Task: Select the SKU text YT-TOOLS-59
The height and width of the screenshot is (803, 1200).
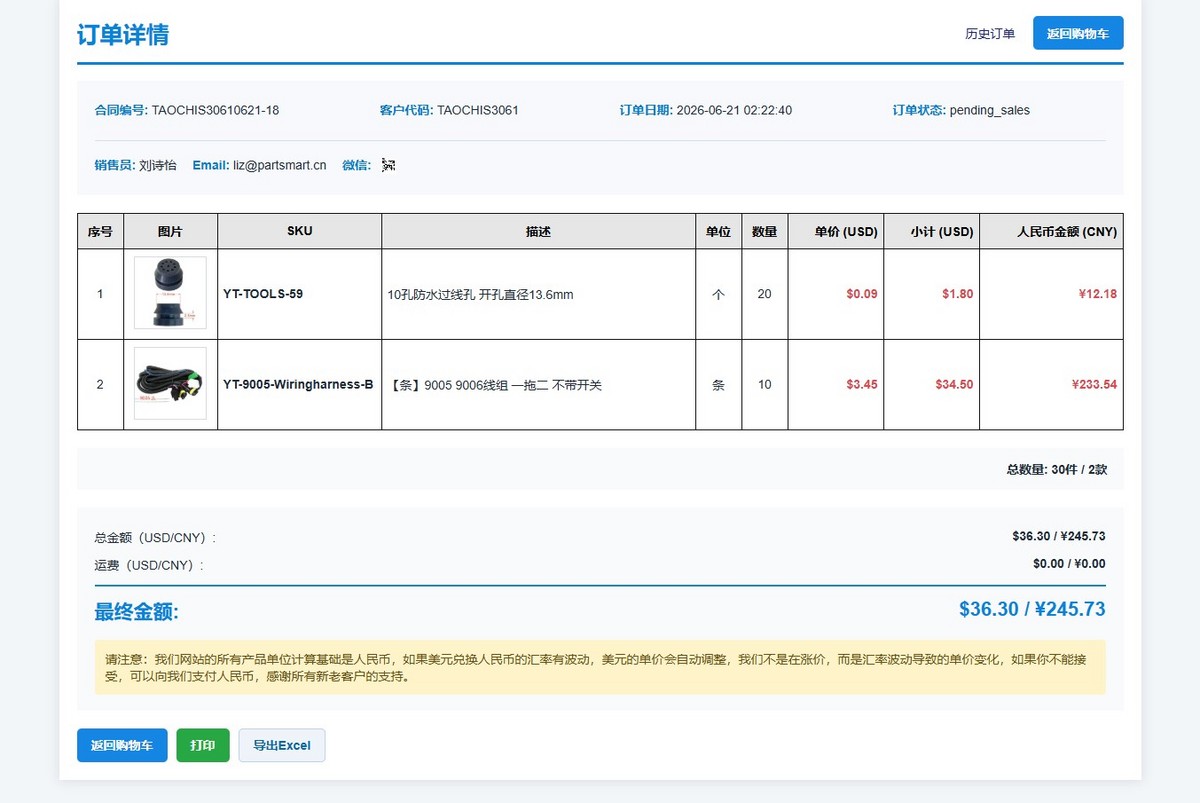Action: 263,294
